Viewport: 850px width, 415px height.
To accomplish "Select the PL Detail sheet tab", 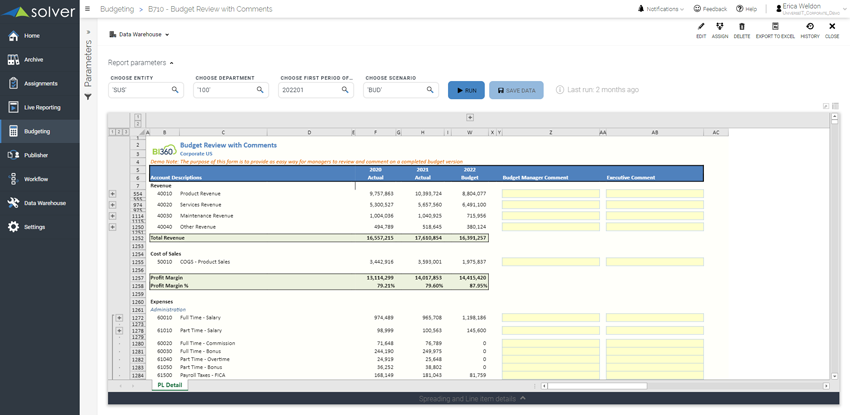I will pyautogui.click(x=168, y=385).
